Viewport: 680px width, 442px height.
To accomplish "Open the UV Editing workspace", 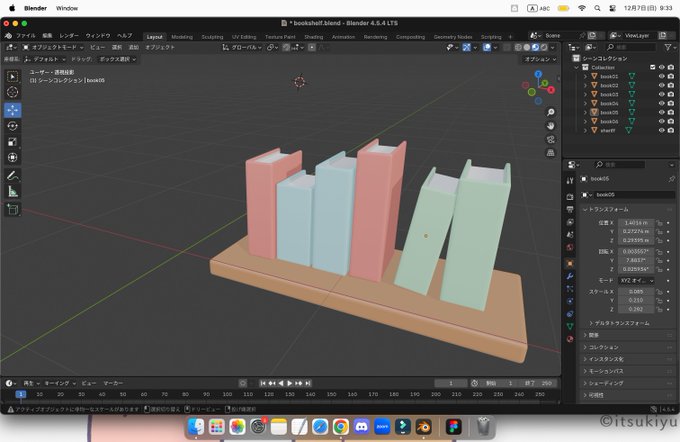I will point(244,37).
